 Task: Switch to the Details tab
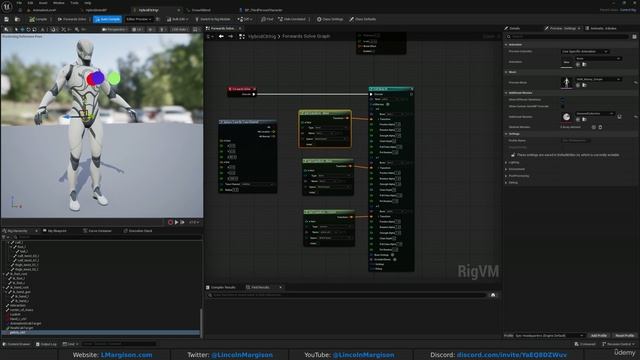pos(512,28)
